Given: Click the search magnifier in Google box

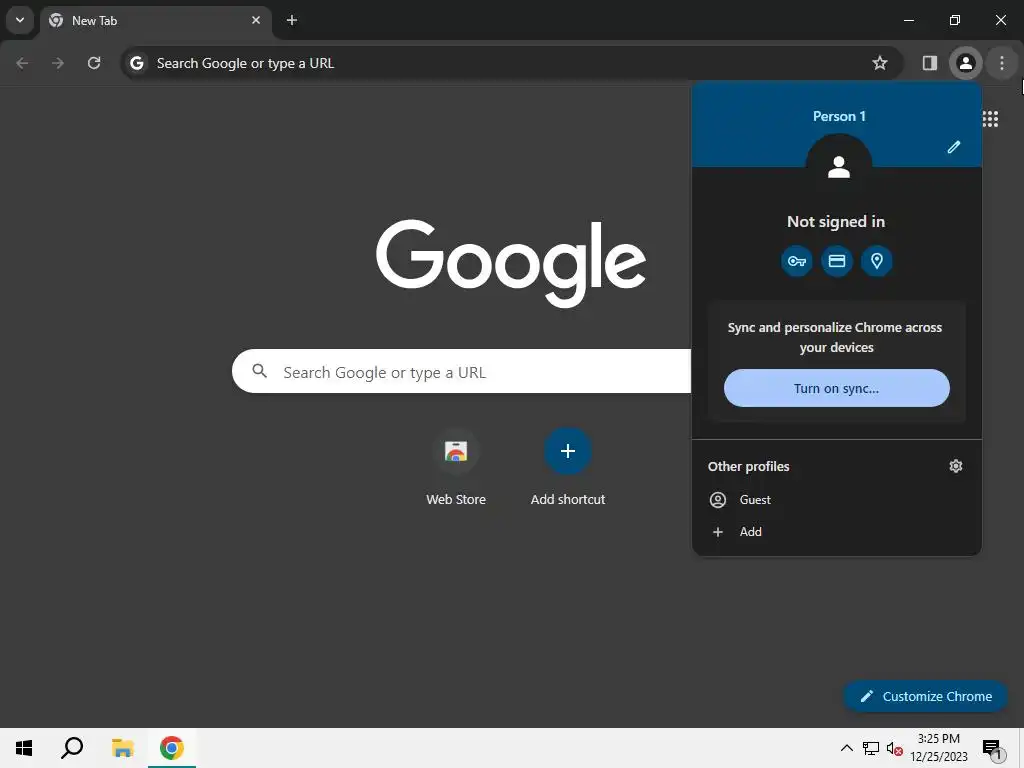Looking at the screenshot, I should click(259, 371).
